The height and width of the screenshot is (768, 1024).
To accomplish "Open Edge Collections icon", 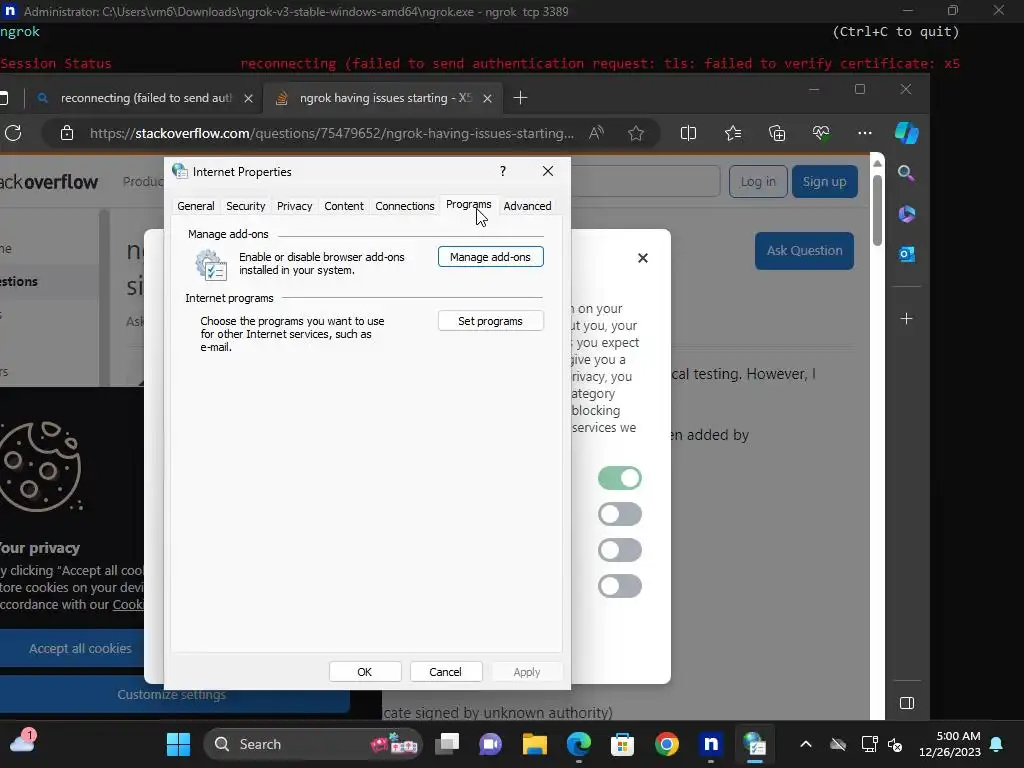I will click(x=777, y=133).
